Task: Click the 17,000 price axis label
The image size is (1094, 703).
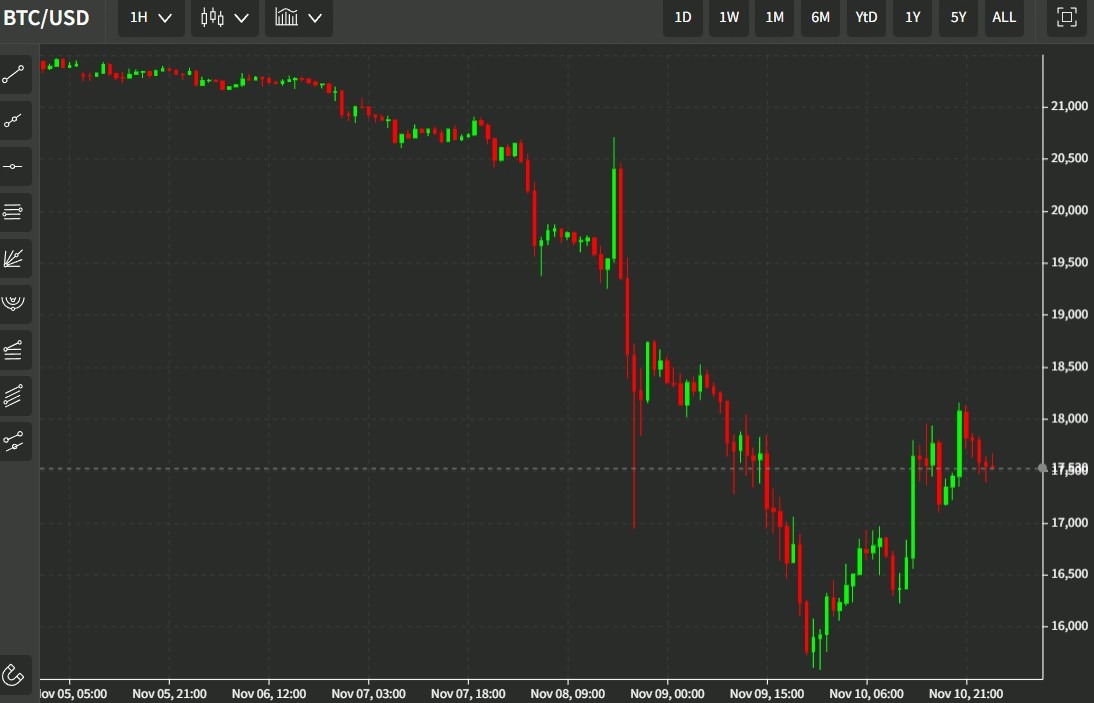Action: tap(1069, 522)
